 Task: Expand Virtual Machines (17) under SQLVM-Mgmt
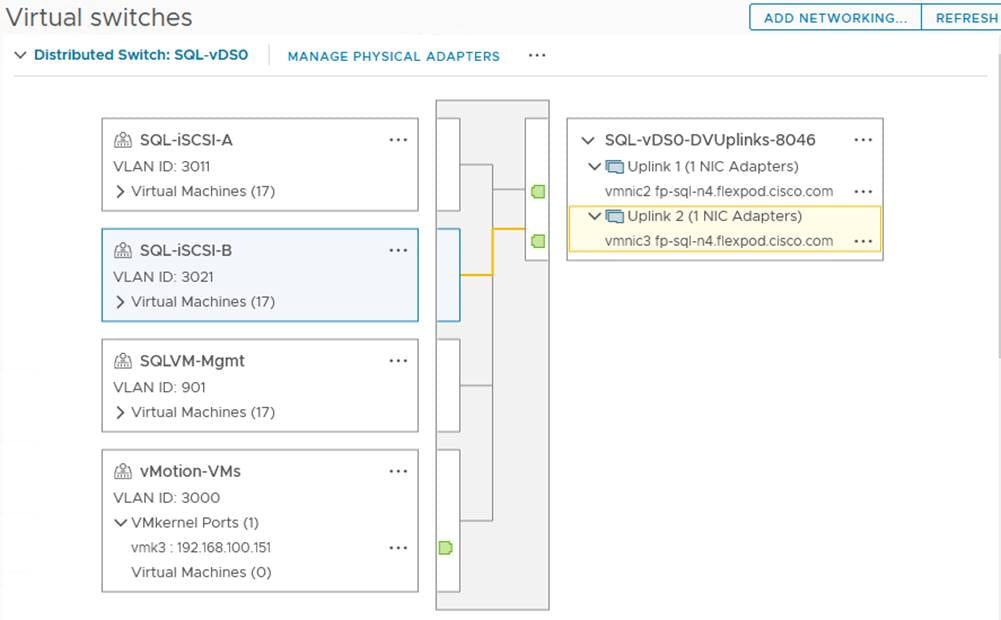click(x=119, y=412)
